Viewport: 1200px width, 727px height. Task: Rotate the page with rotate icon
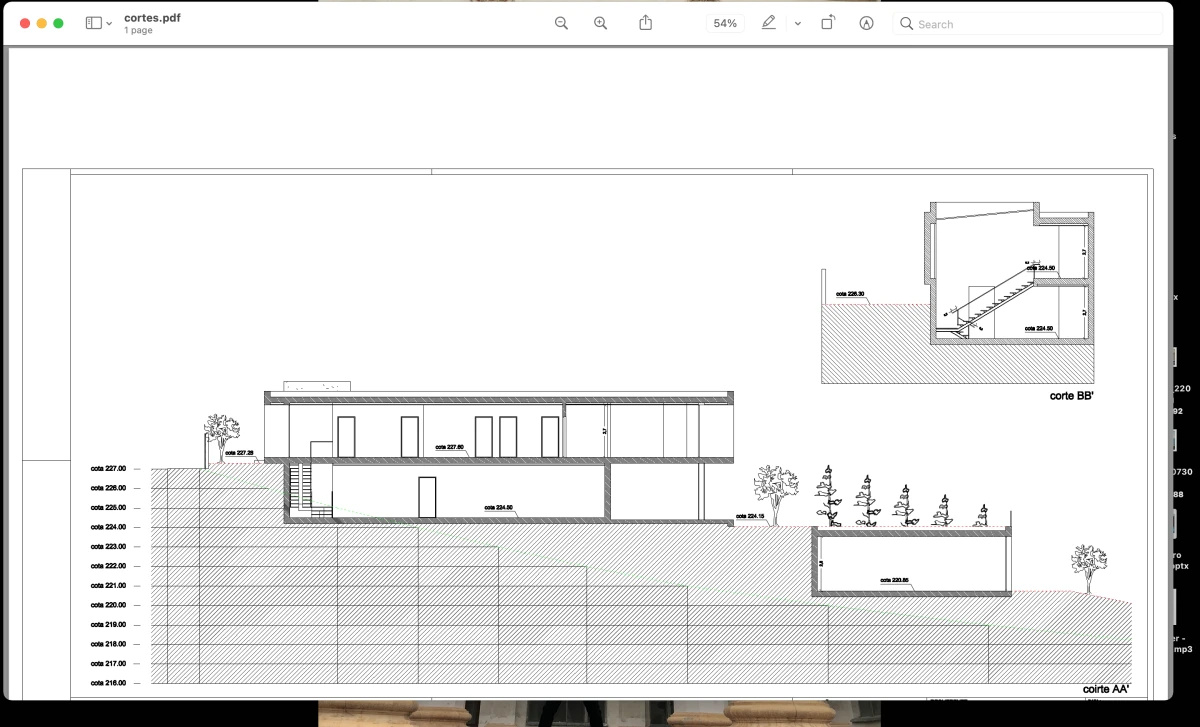point(828,23)
